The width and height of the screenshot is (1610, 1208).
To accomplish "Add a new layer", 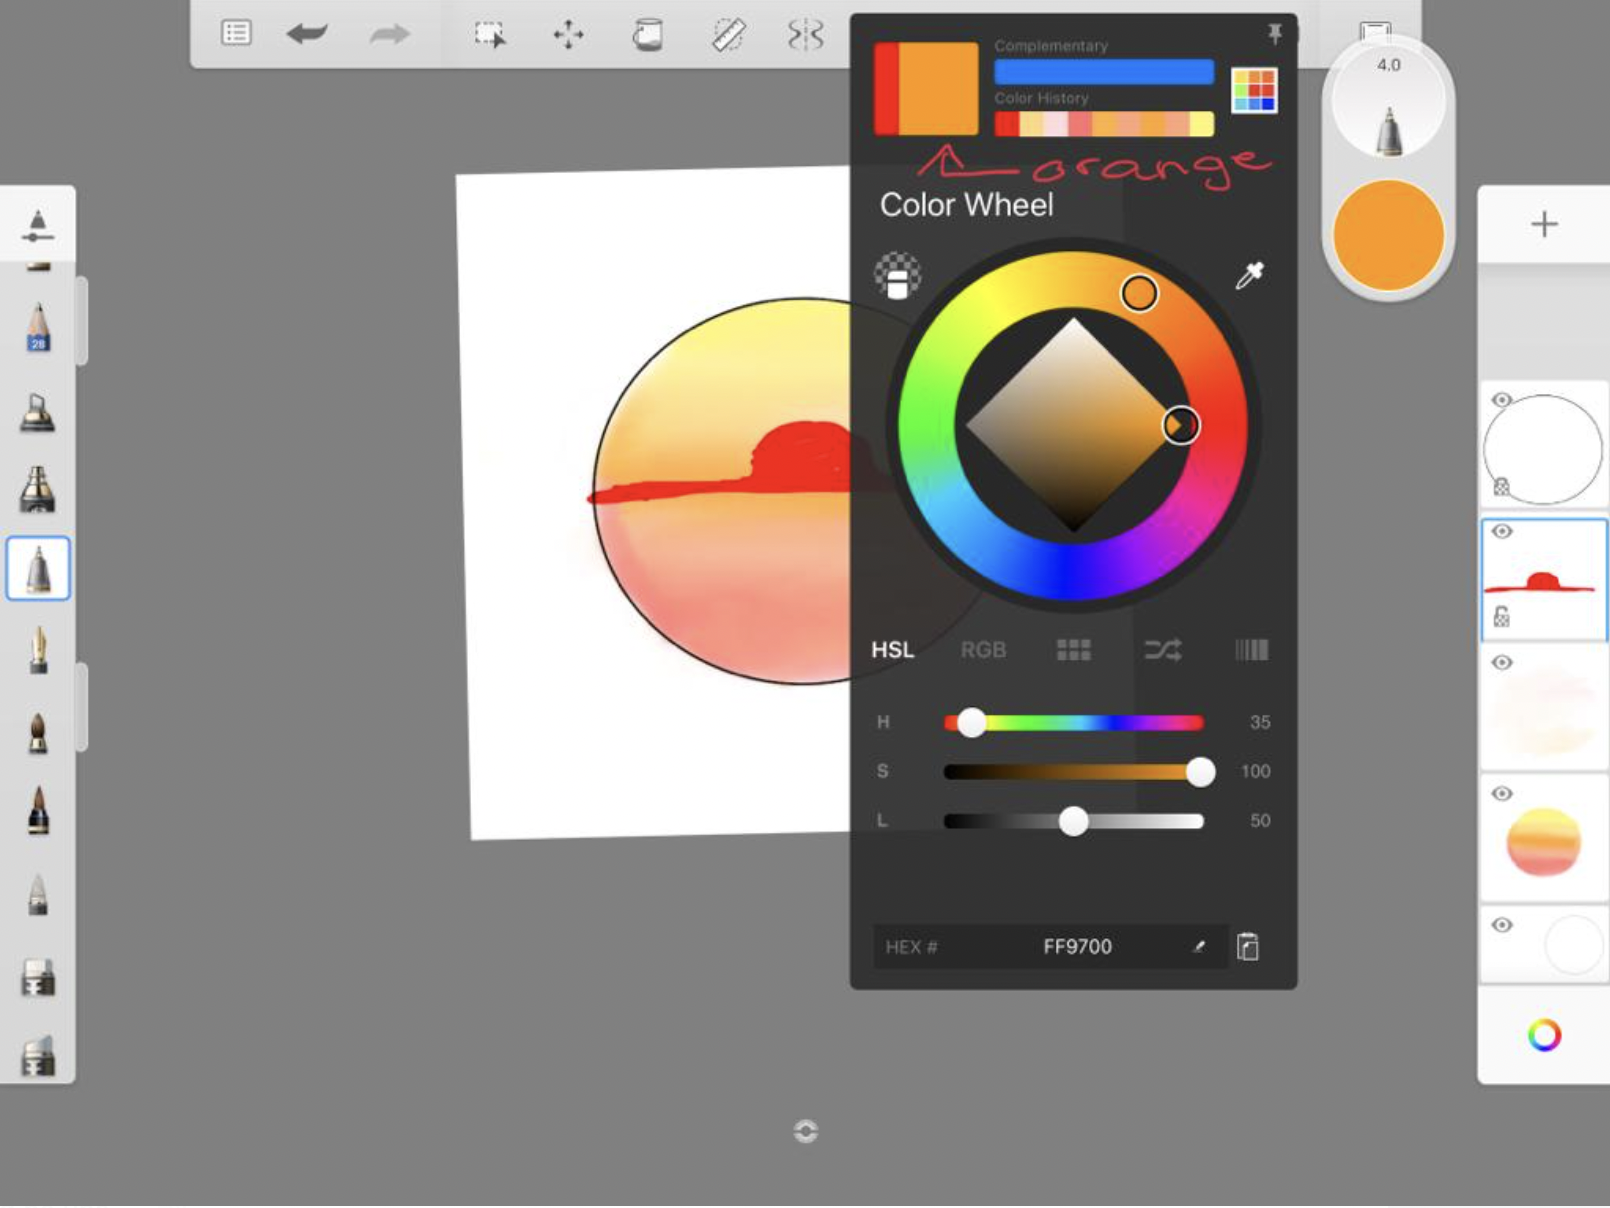I will tap(1544, 224).
